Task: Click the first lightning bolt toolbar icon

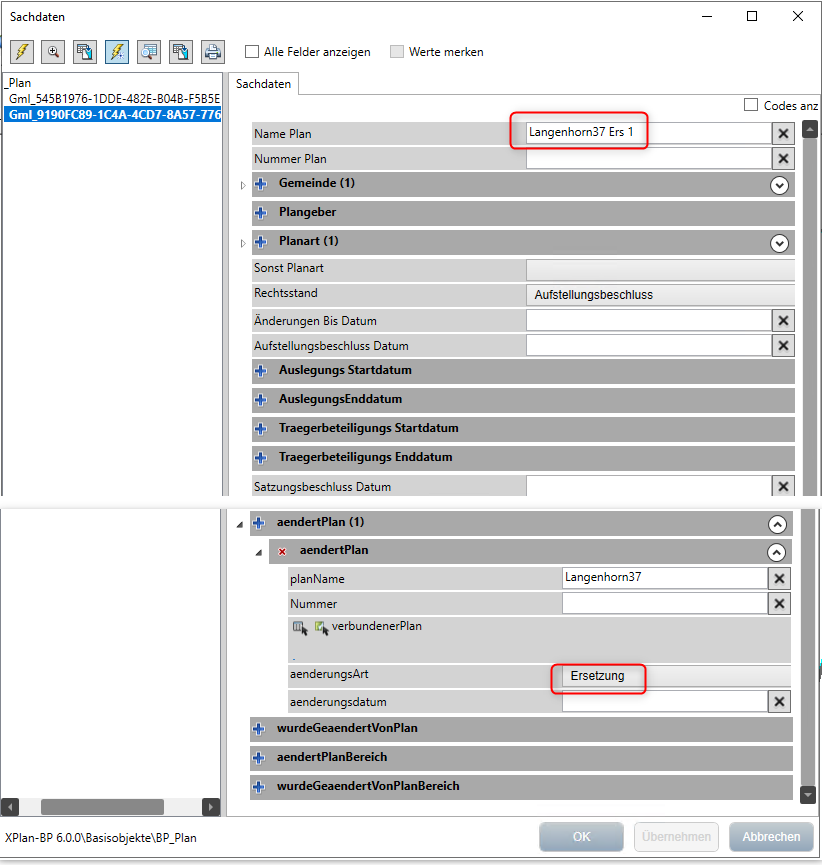Action: [22, 52]
